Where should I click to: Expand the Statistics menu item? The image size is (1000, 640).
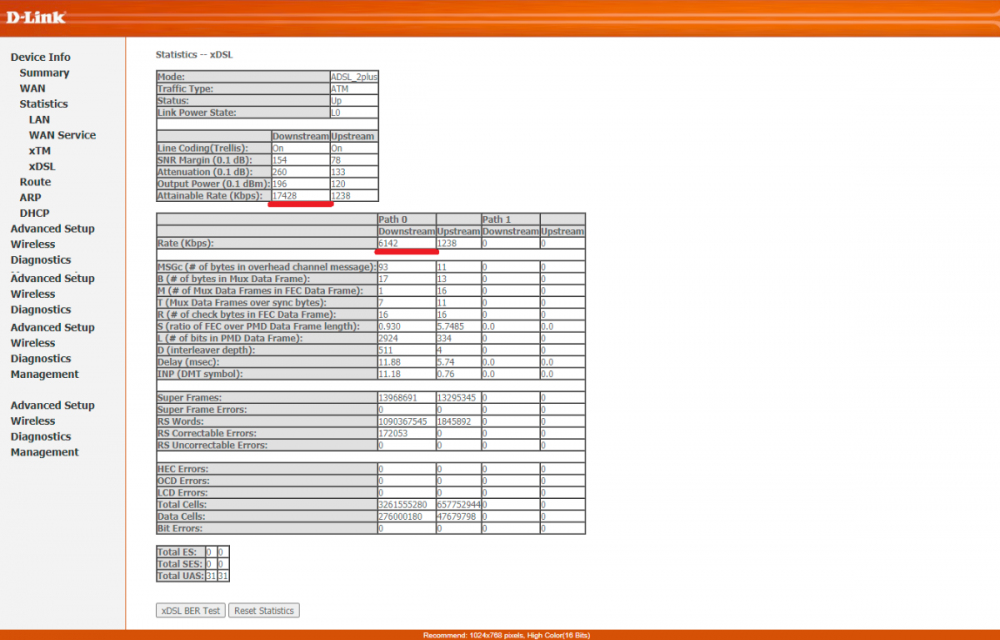click(x=44, y=104)
